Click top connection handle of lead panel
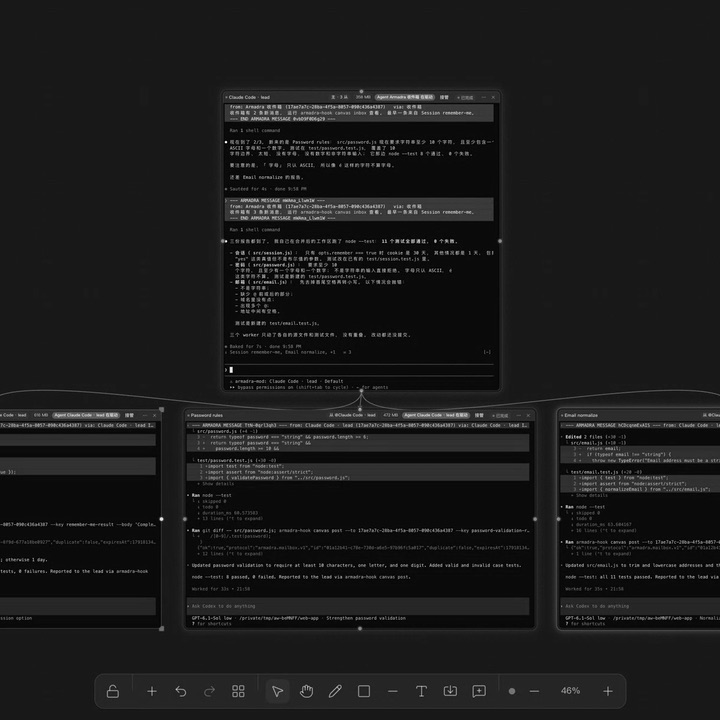Screen dimensions: 720x720 tap(361, 91)
